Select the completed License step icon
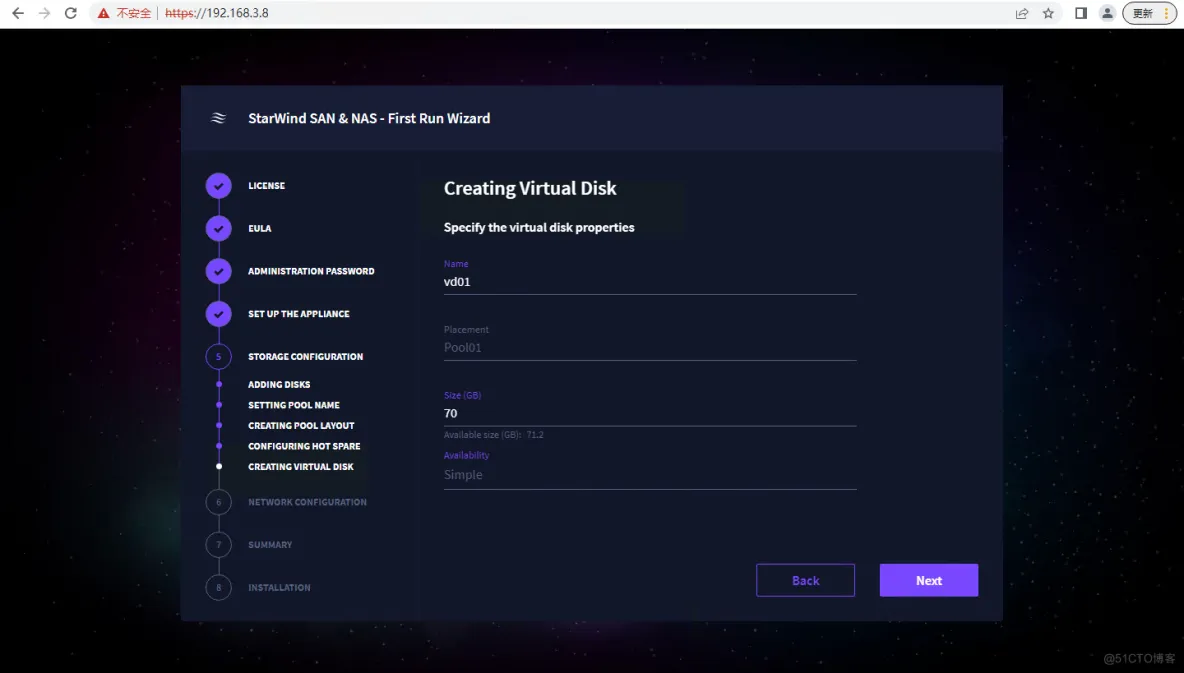Image resolution: width=1184 pixels, height=673 pixels. 218,186
